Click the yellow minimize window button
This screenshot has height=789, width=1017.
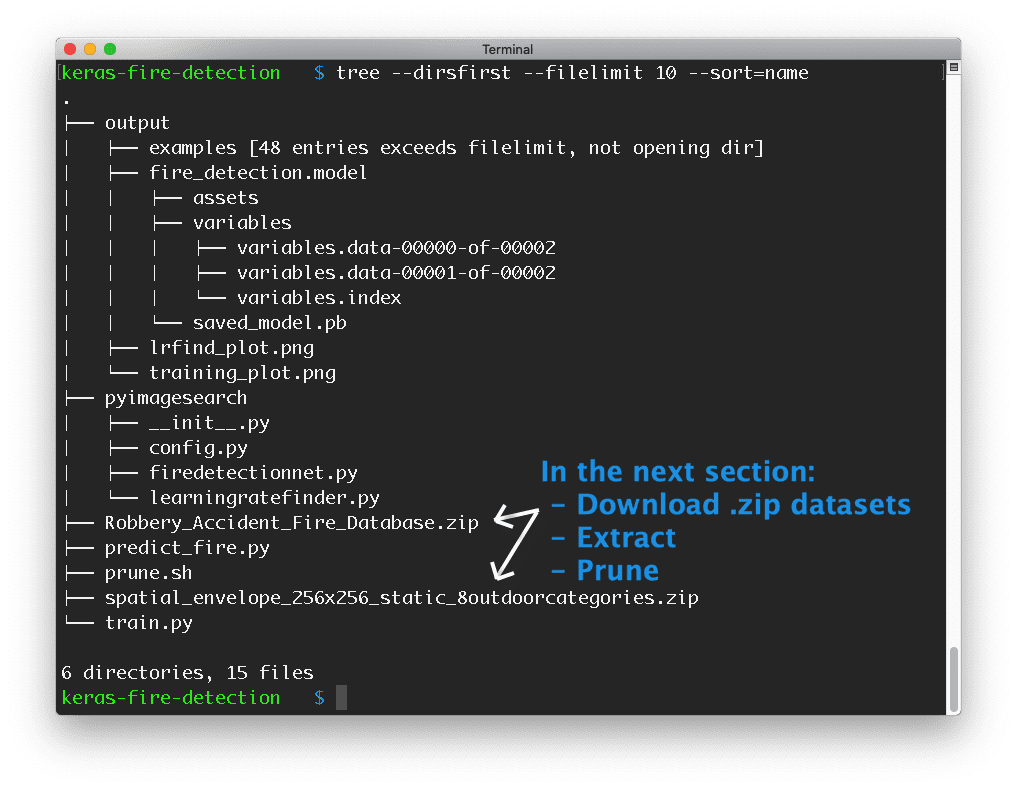point(90,49)
